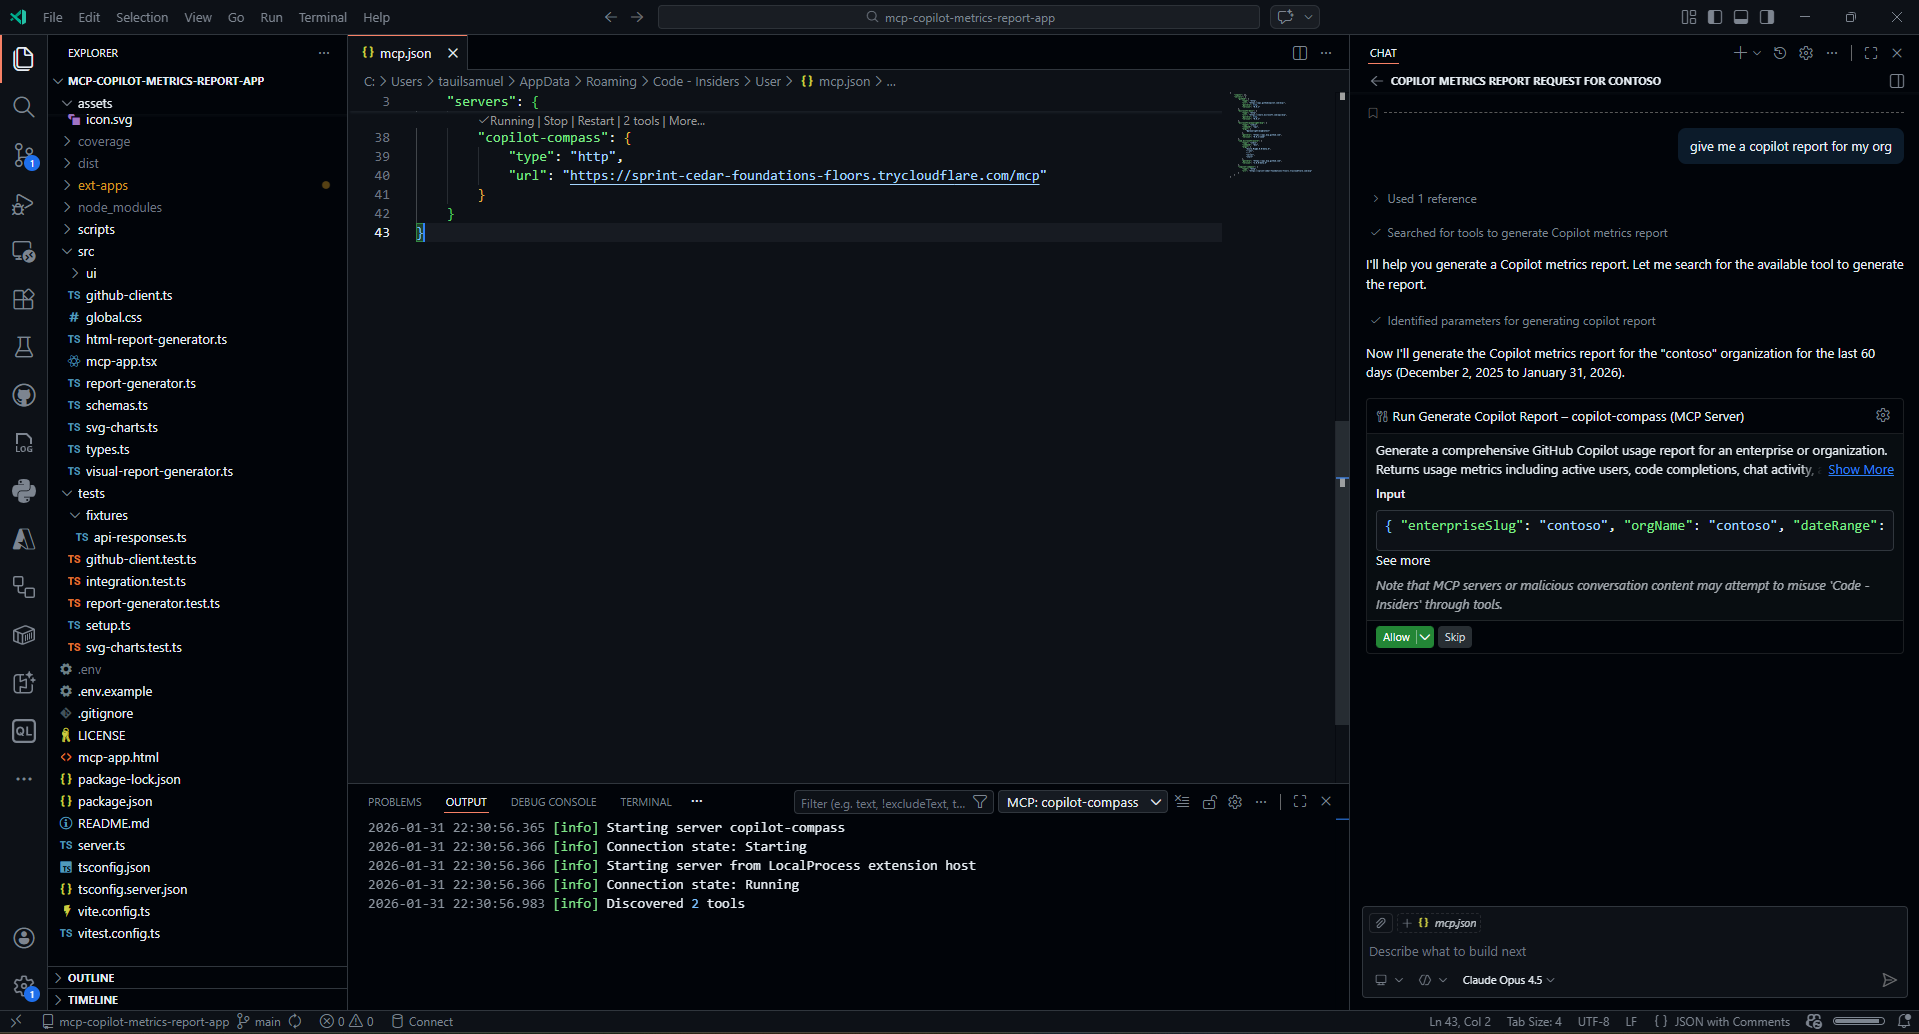The height and width of the screenshot is (1034, 1919).
Task: Toggle secondary side bar layout button
Action: tap(1767, 17)
